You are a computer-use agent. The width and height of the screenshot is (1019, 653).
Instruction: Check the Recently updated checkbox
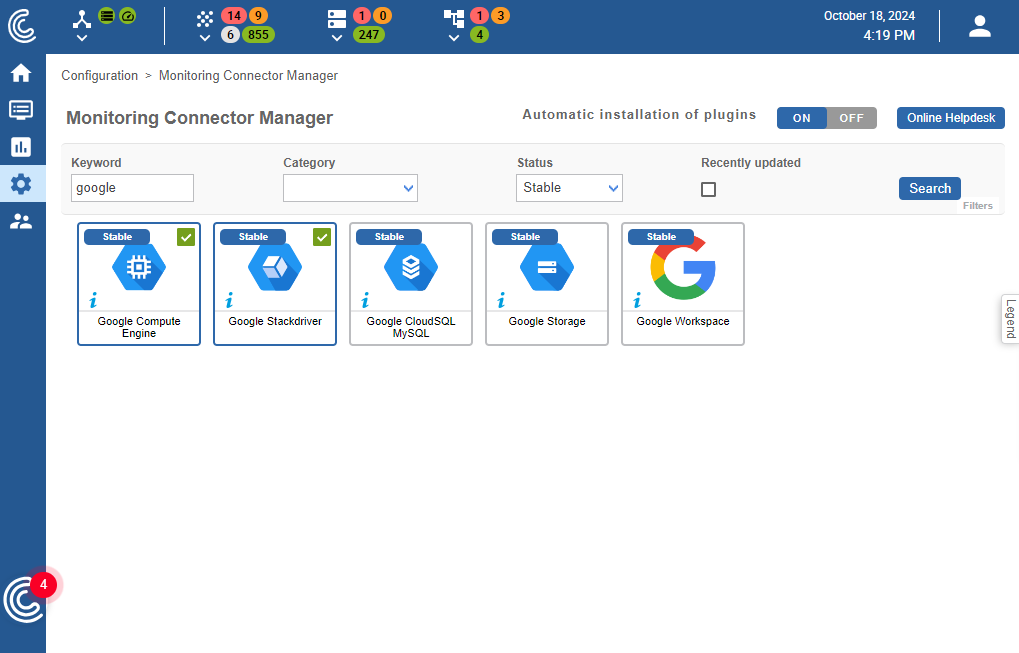(708, 189)
